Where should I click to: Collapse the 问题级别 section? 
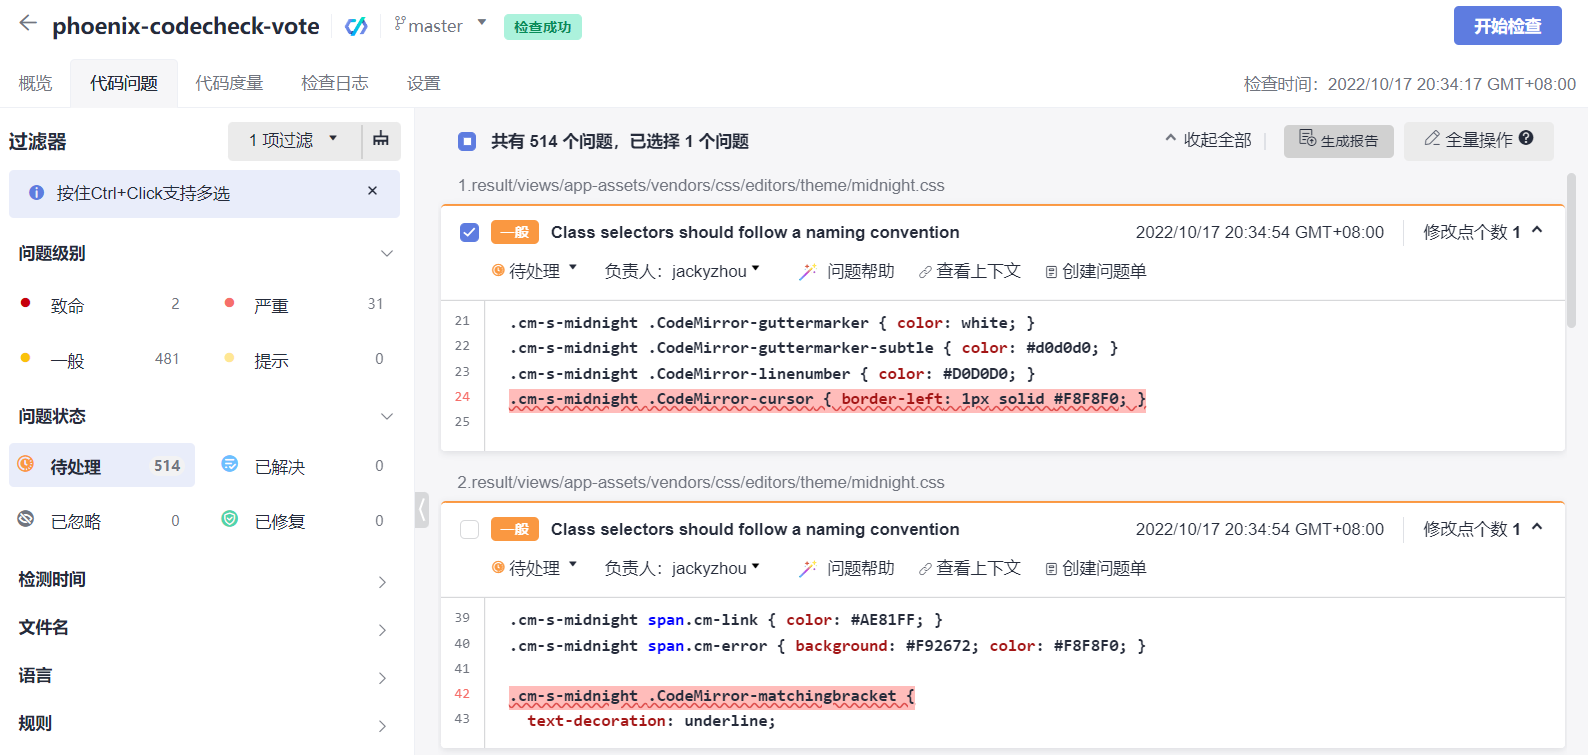pos(387,253)
